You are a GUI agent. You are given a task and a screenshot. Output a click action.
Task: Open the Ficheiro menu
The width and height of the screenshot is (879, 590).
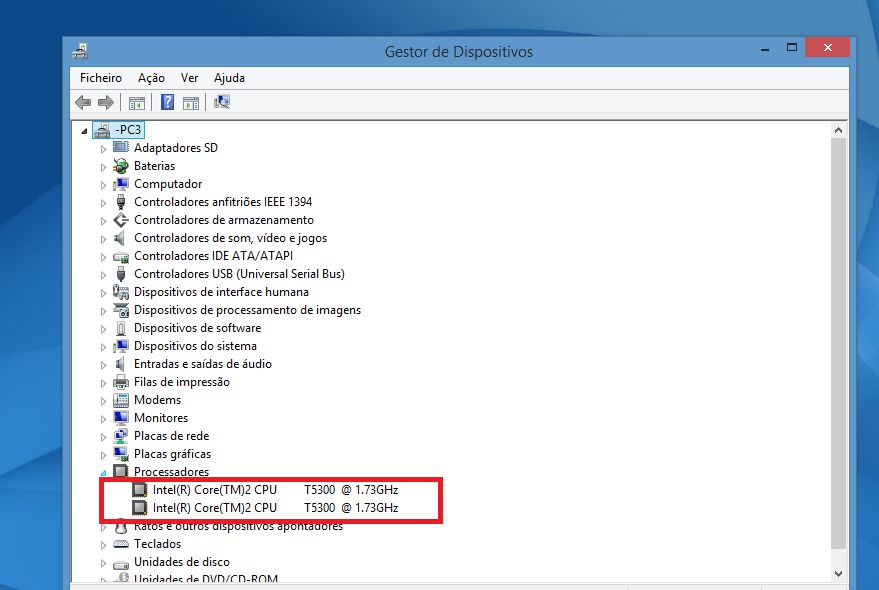click(x=101, y=78)
